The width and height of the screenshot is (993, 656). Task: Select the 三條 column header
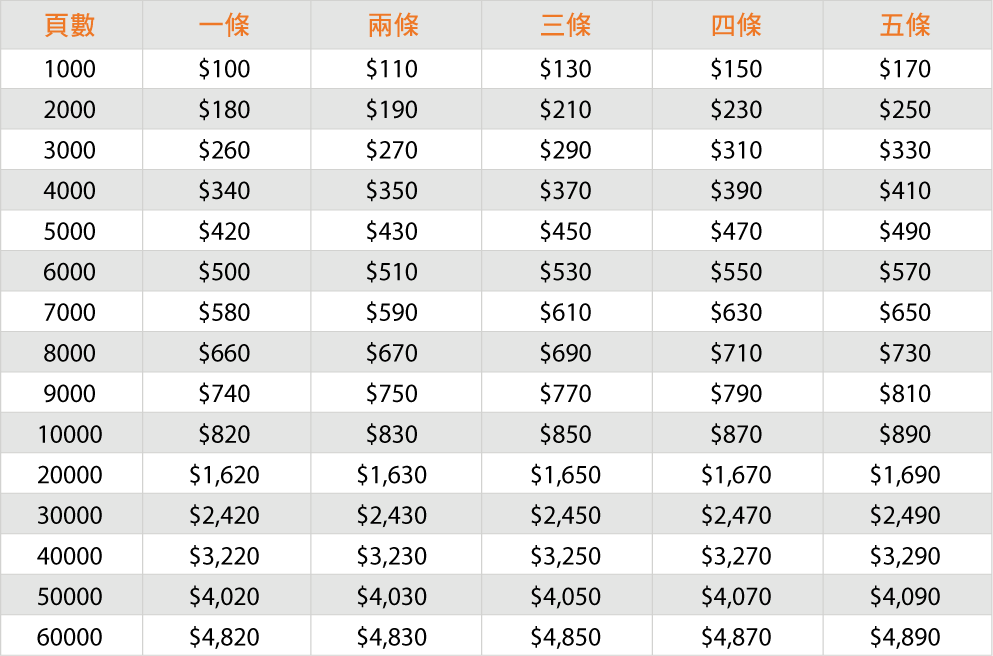point(566,25)
